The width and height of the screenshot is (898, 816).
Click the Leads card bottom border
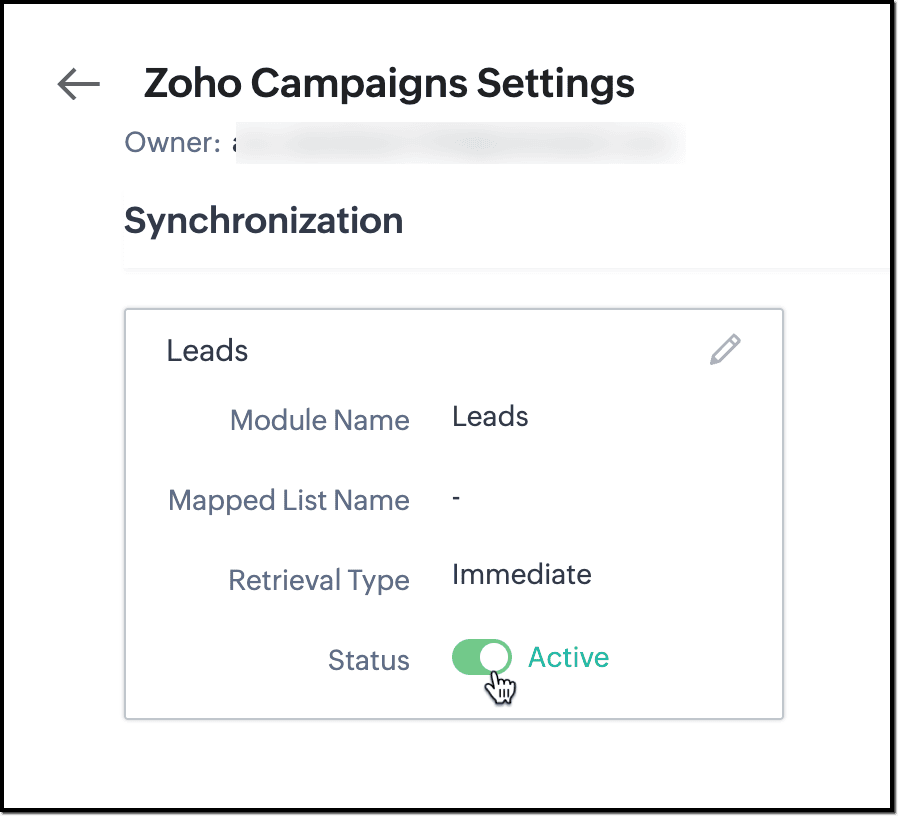453,718
